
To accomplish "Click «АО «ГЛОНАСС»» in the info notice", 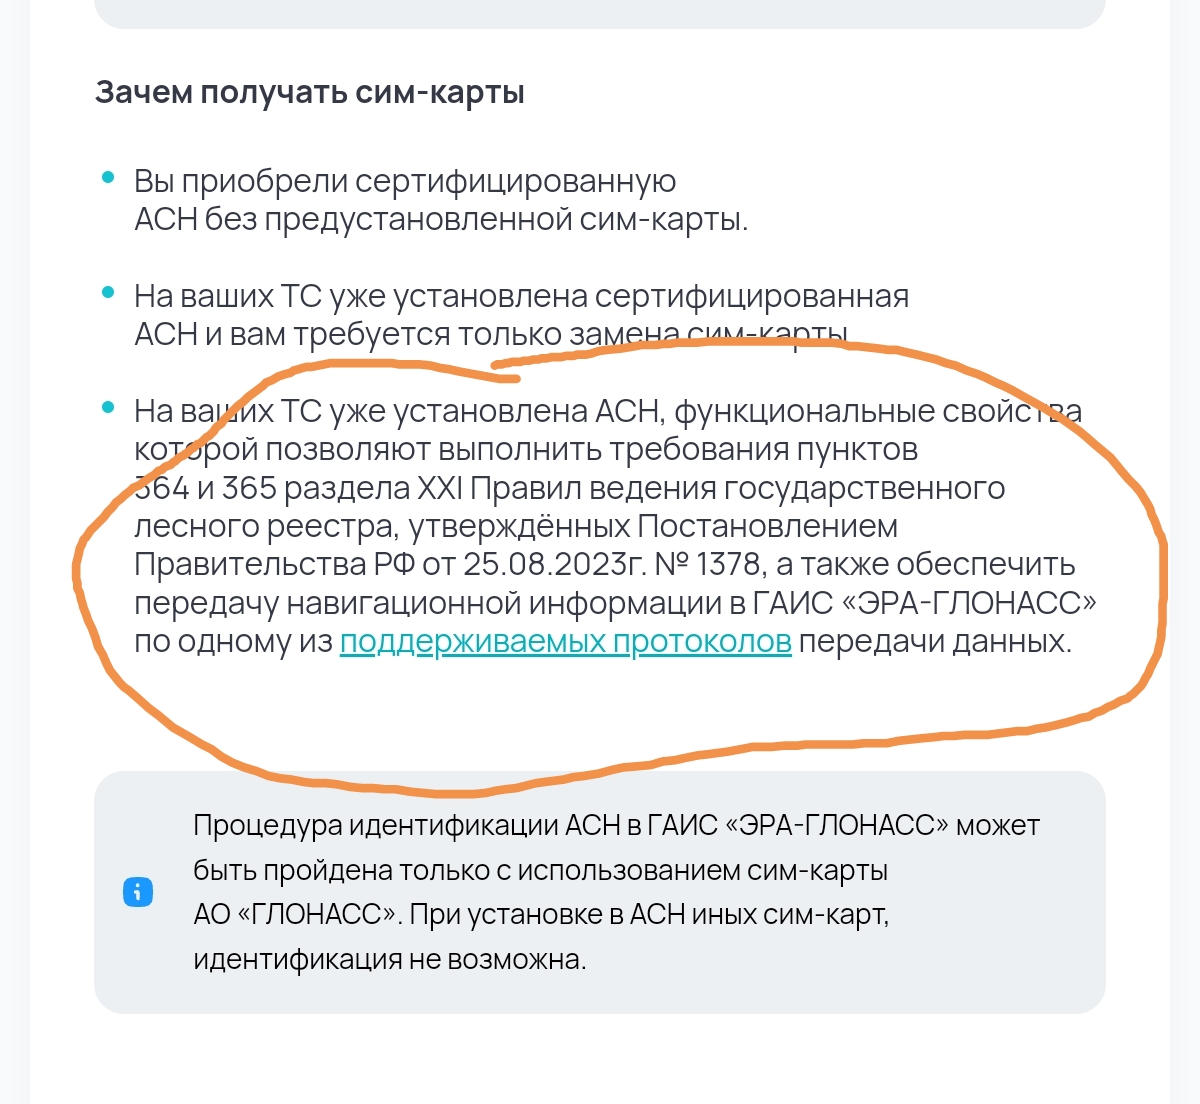I will 295,915.
